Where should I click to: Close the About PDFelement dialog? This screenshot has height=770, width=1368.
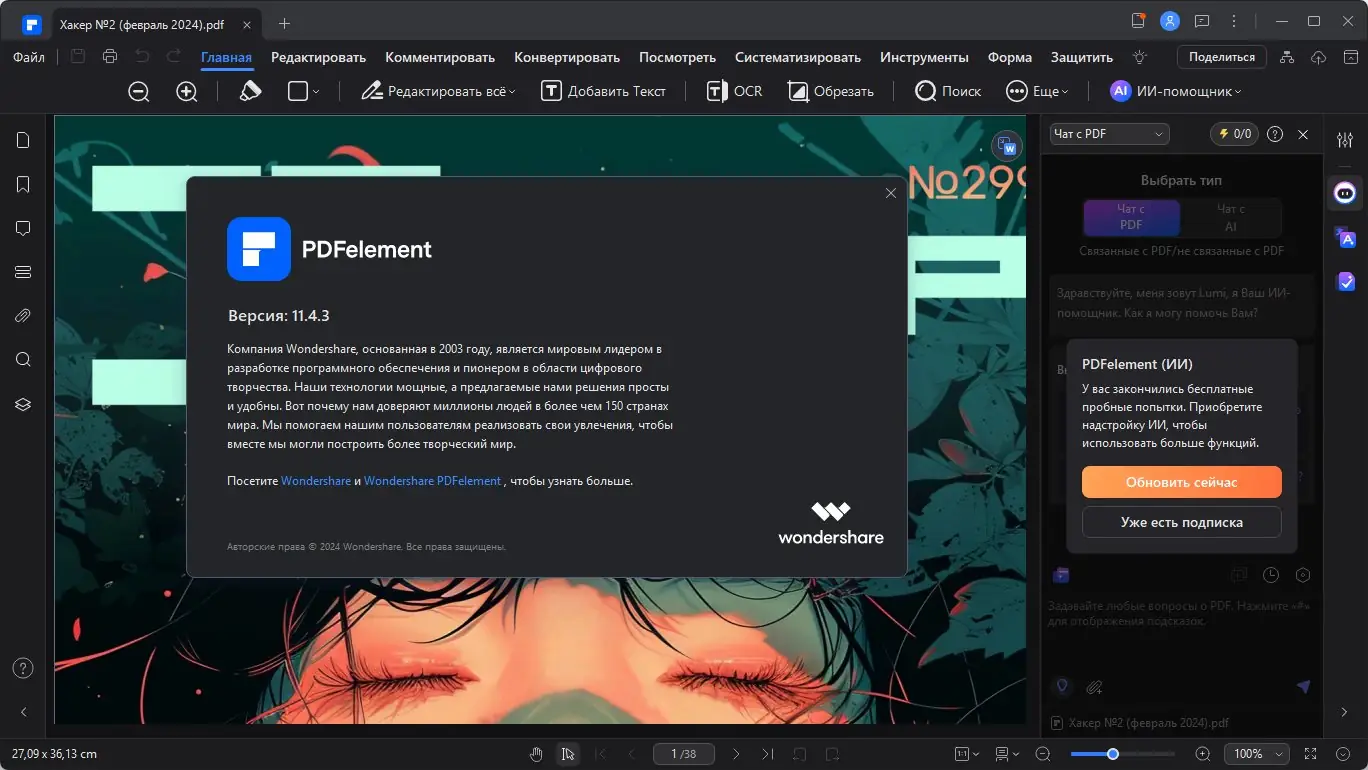(891, 193)
